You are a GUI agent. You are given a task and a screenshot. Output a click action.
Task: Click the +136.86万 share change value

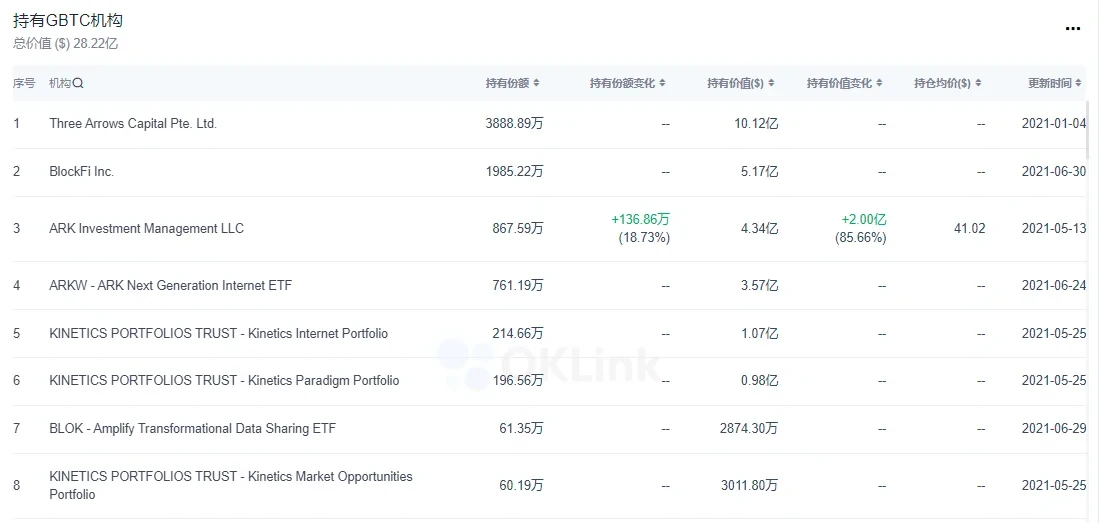point(640,220)
